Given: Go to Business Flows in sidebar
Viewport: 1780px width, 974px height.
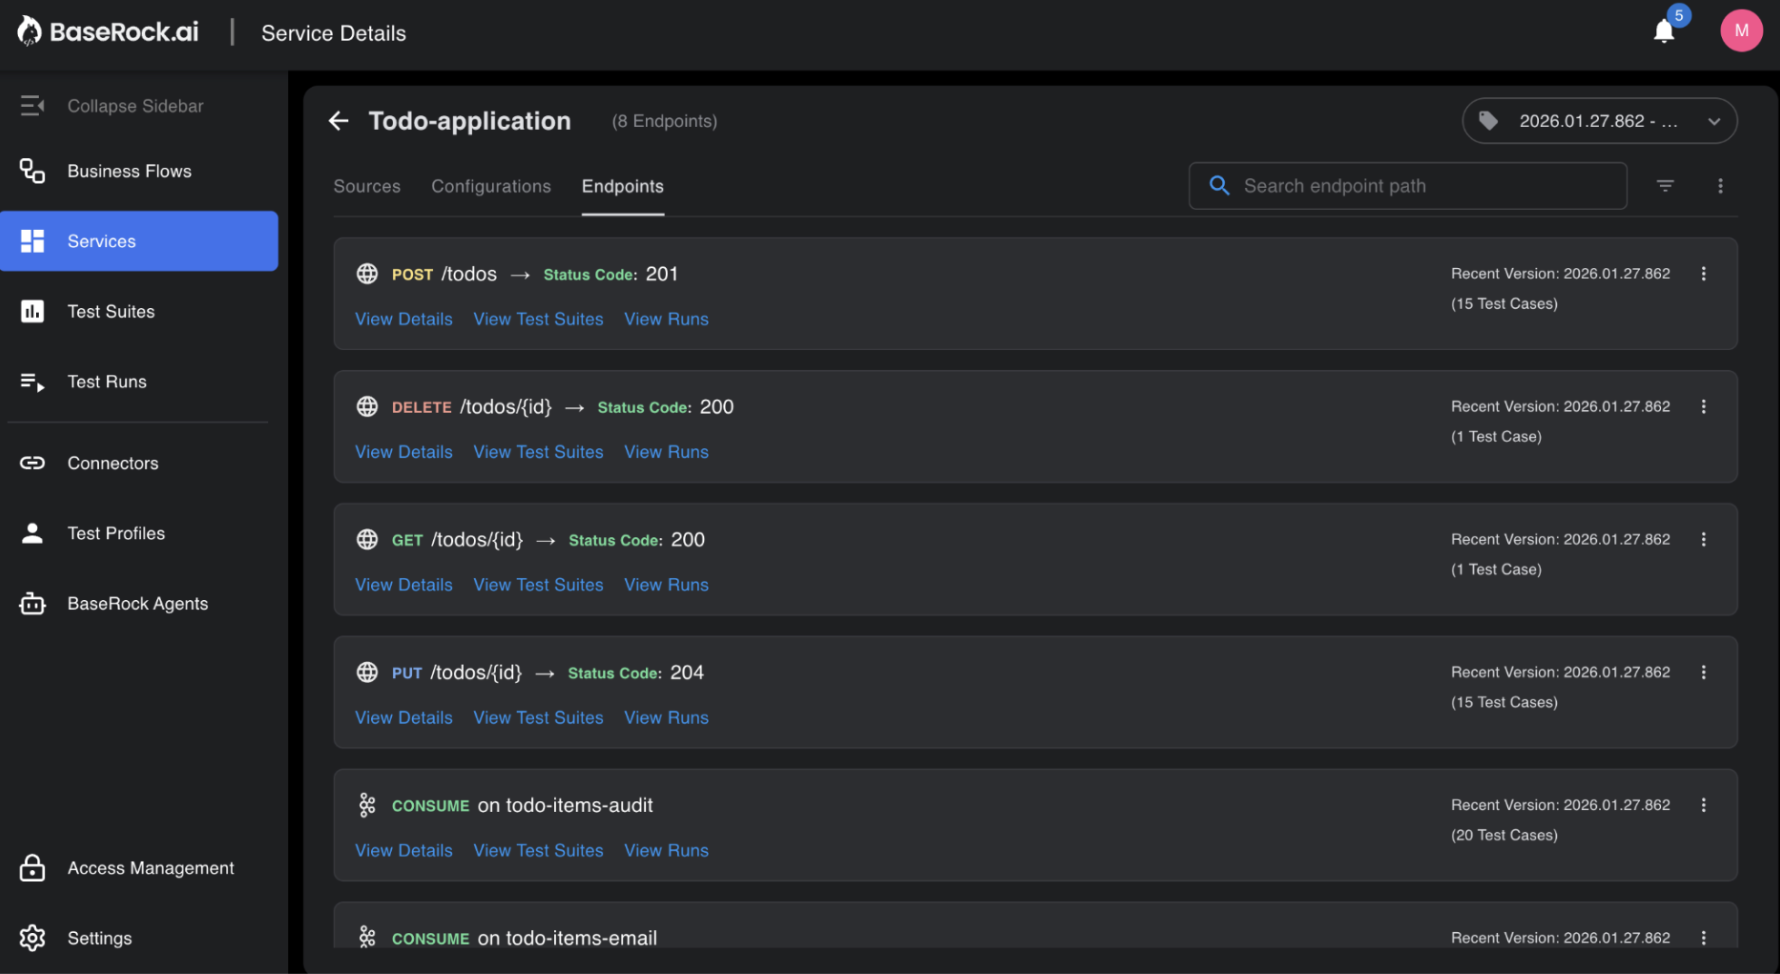Looking at the screenshot, I should click(129, 171).
